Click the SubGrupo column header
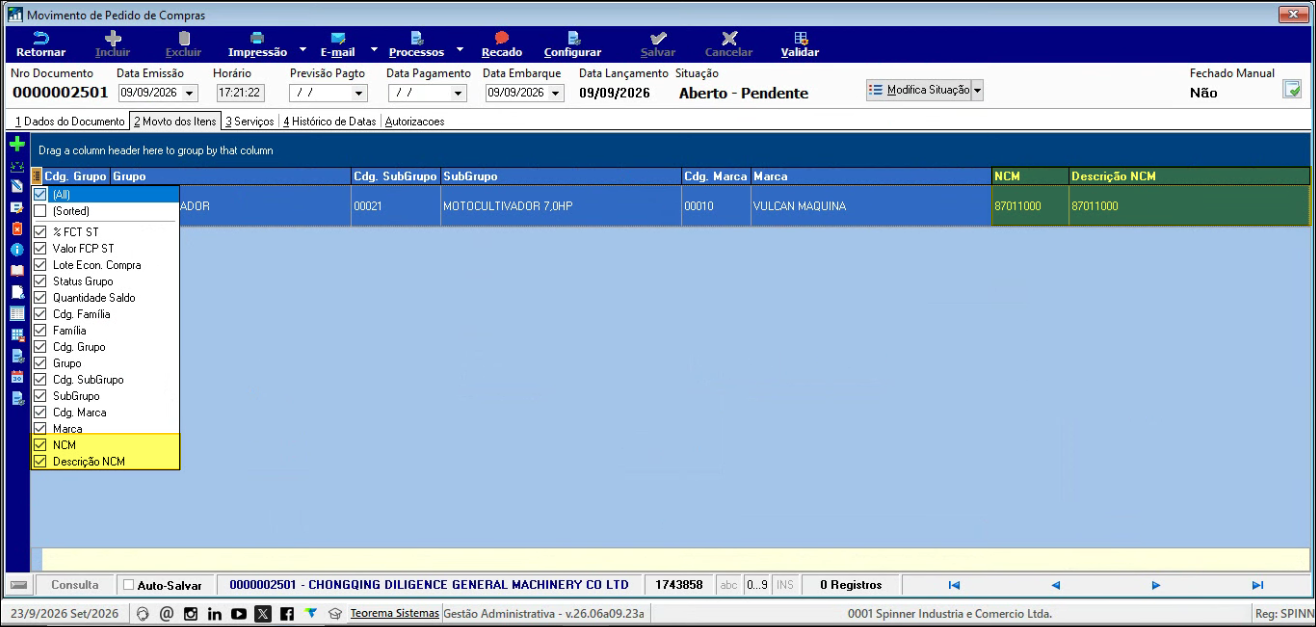This screenshot has height=627, width=1316. point(560,176)
